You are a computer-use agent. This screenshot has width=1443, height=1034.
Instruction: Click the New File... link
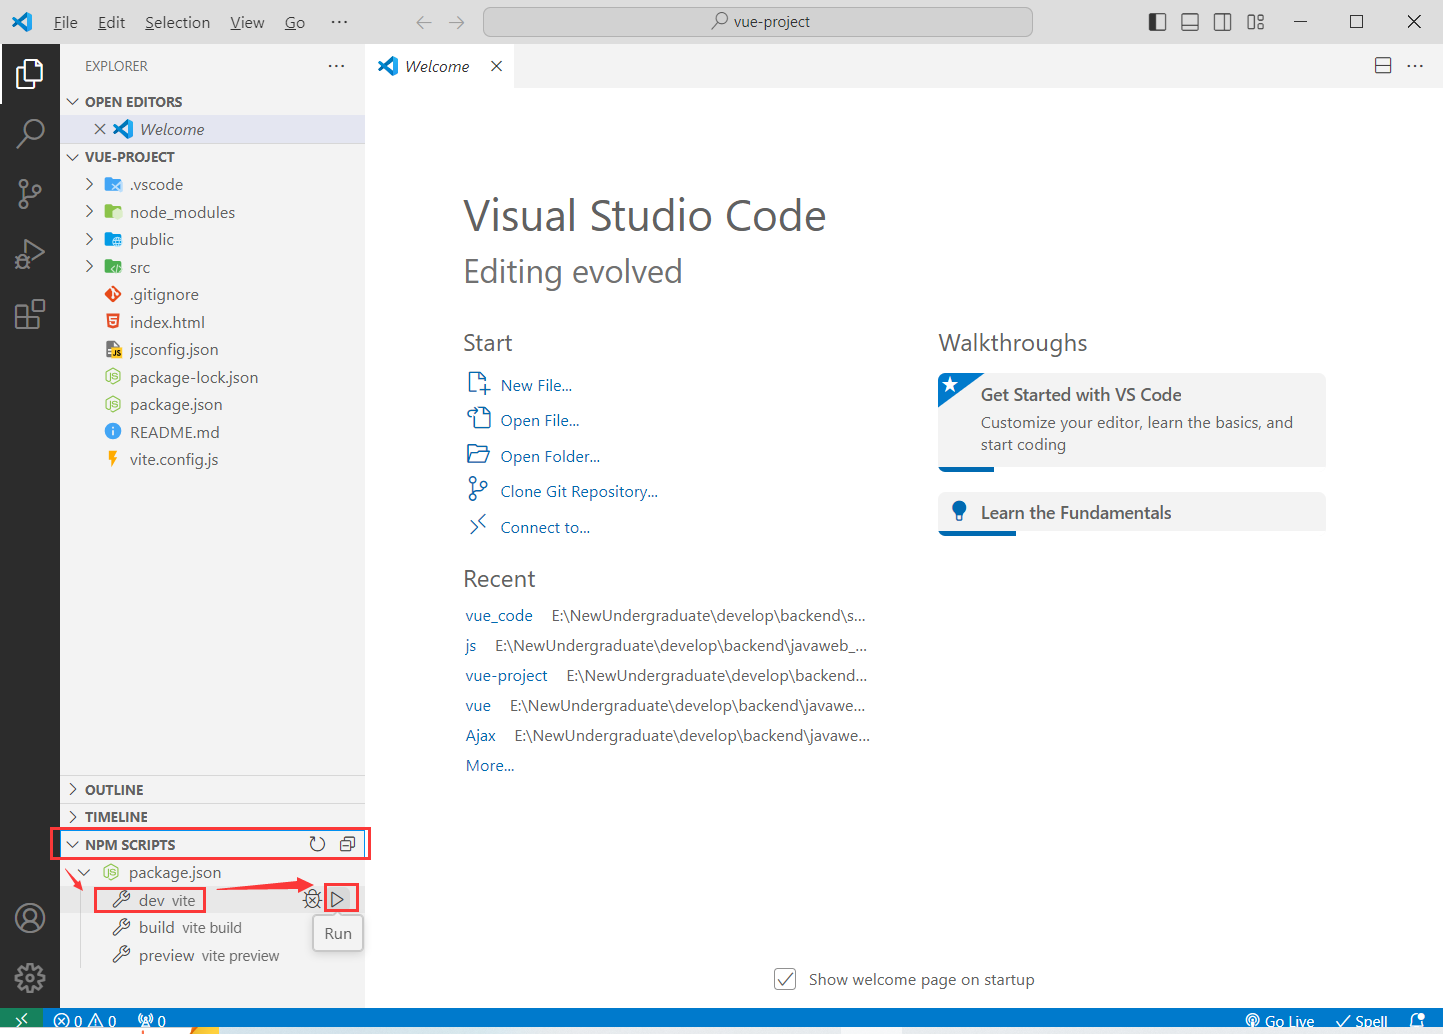pyautogui.click(x=536, y=385)
